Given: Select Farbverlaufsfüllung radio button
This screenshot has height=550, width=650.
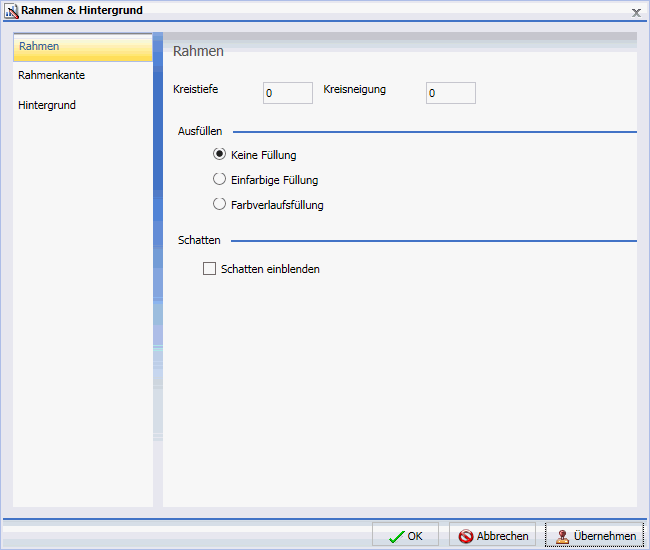Looking at the screenshot, I should tap(219, 204).
